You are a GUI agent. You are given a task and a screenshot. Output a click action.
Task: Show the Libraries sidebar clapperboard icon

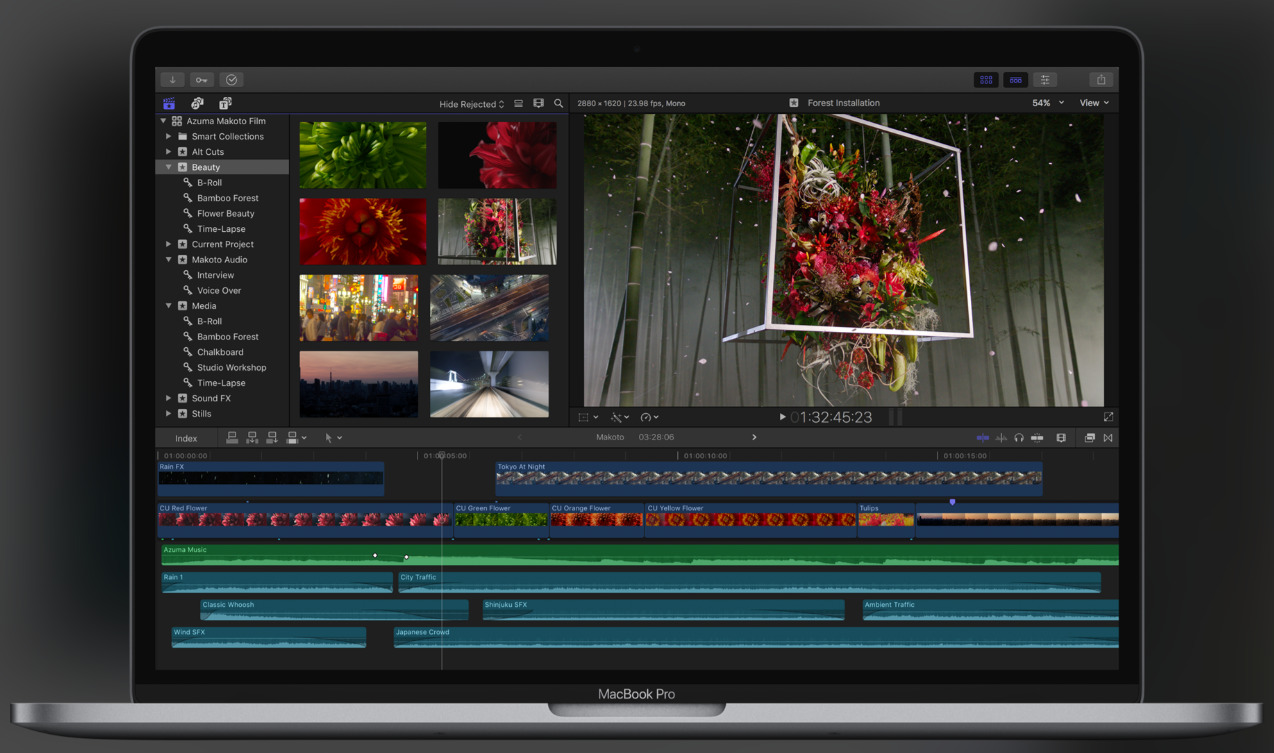click(x=169, y=103)
